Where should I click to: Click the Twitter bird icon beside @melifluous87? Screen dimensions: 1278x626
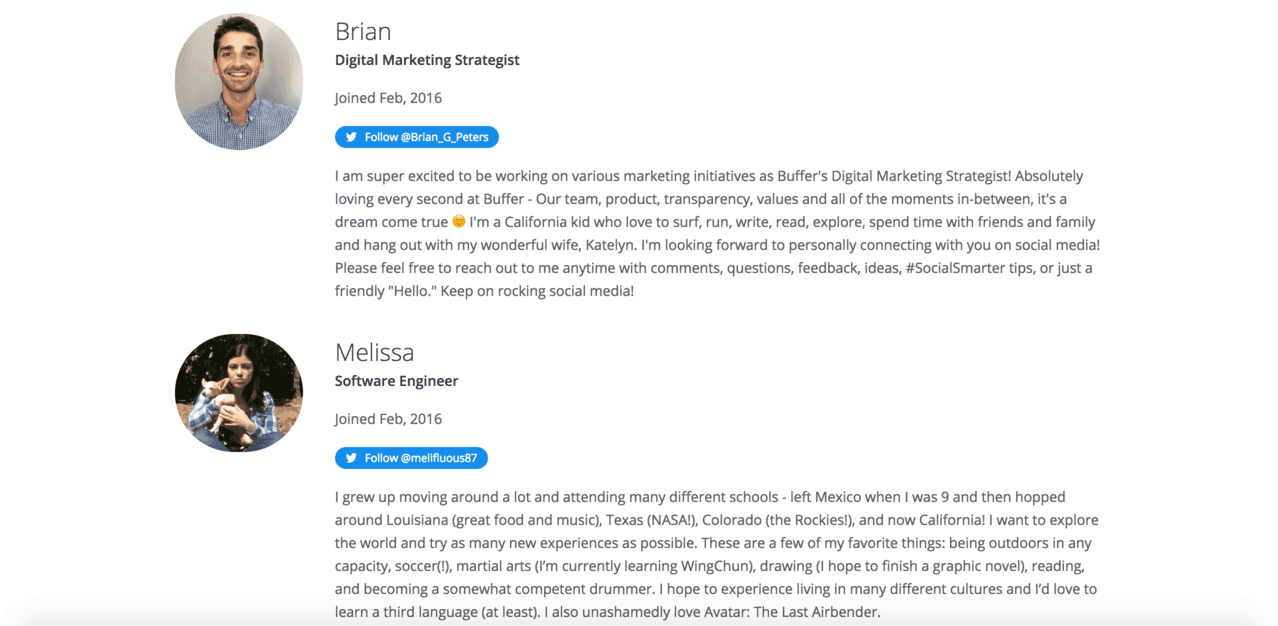pyautogui.click(x=351, y=458)
